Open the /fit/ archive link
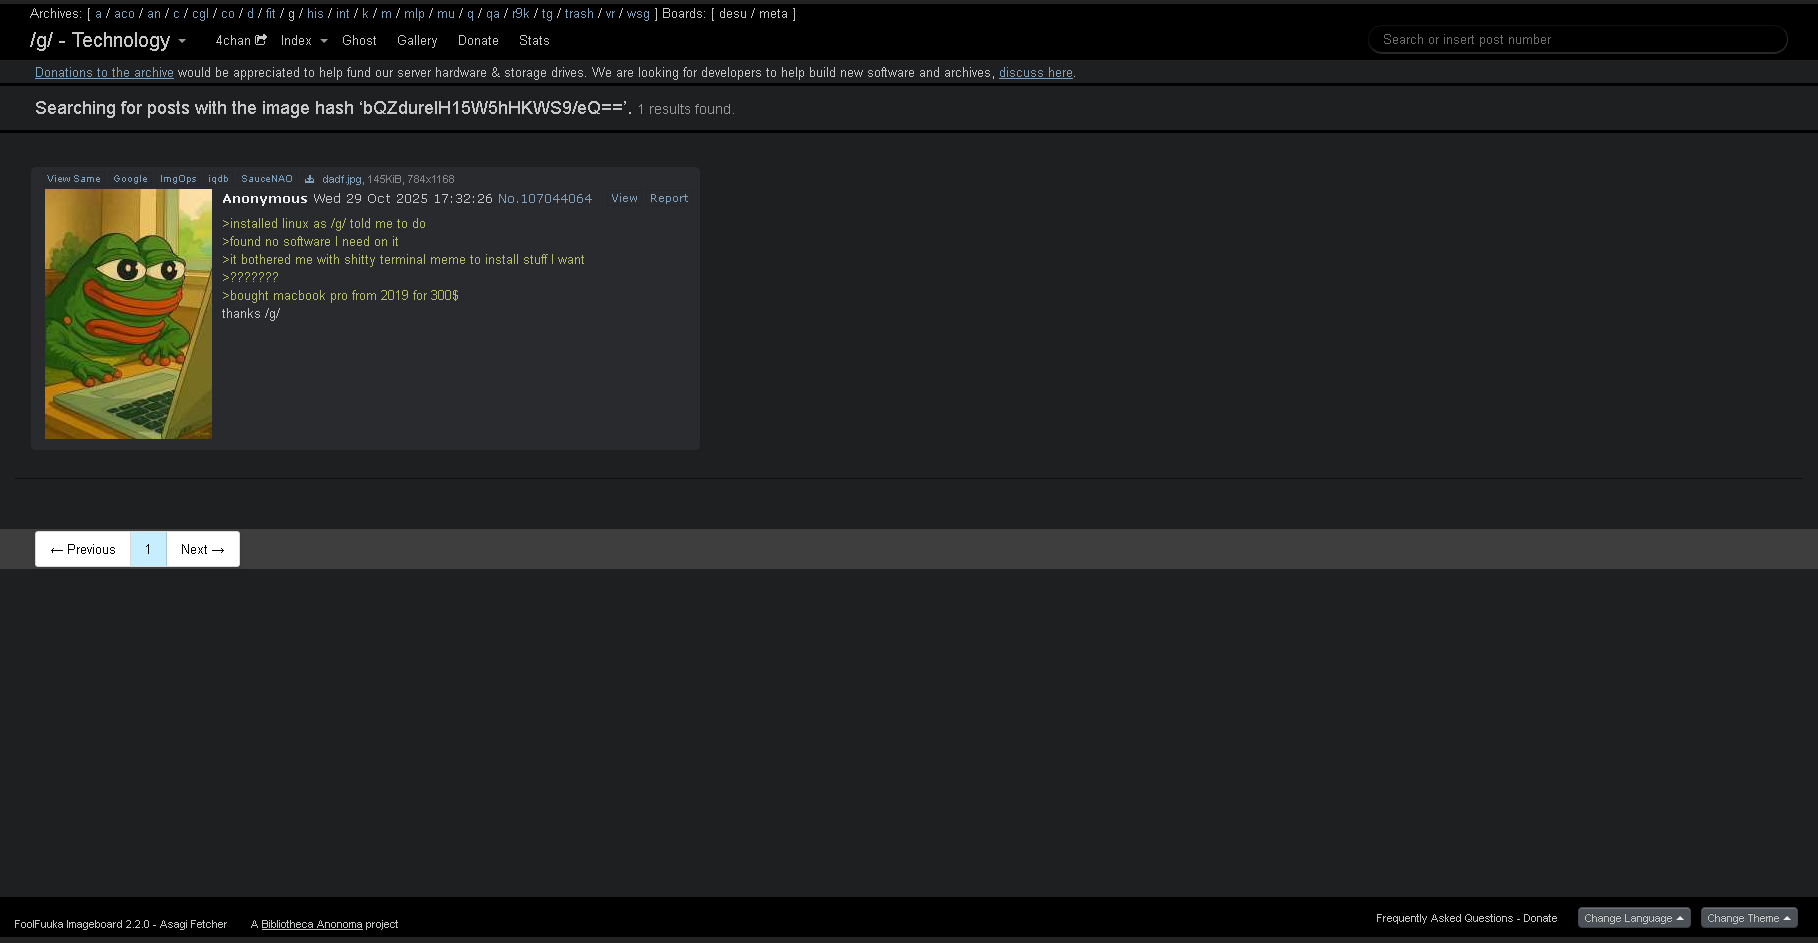 (x=270, y=14)
